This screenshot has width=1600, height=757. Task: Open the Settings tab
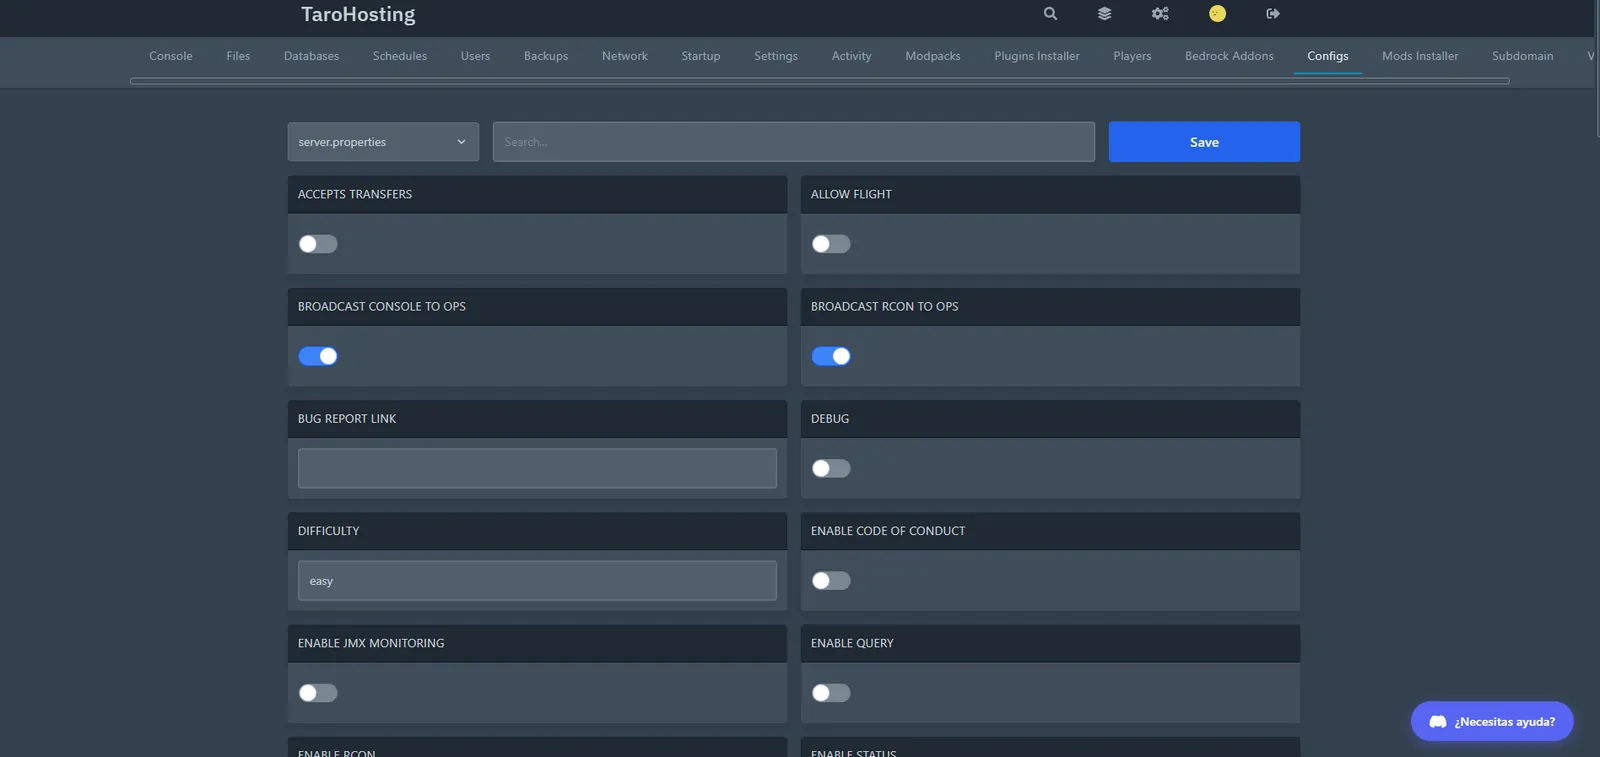click(776, 56)
